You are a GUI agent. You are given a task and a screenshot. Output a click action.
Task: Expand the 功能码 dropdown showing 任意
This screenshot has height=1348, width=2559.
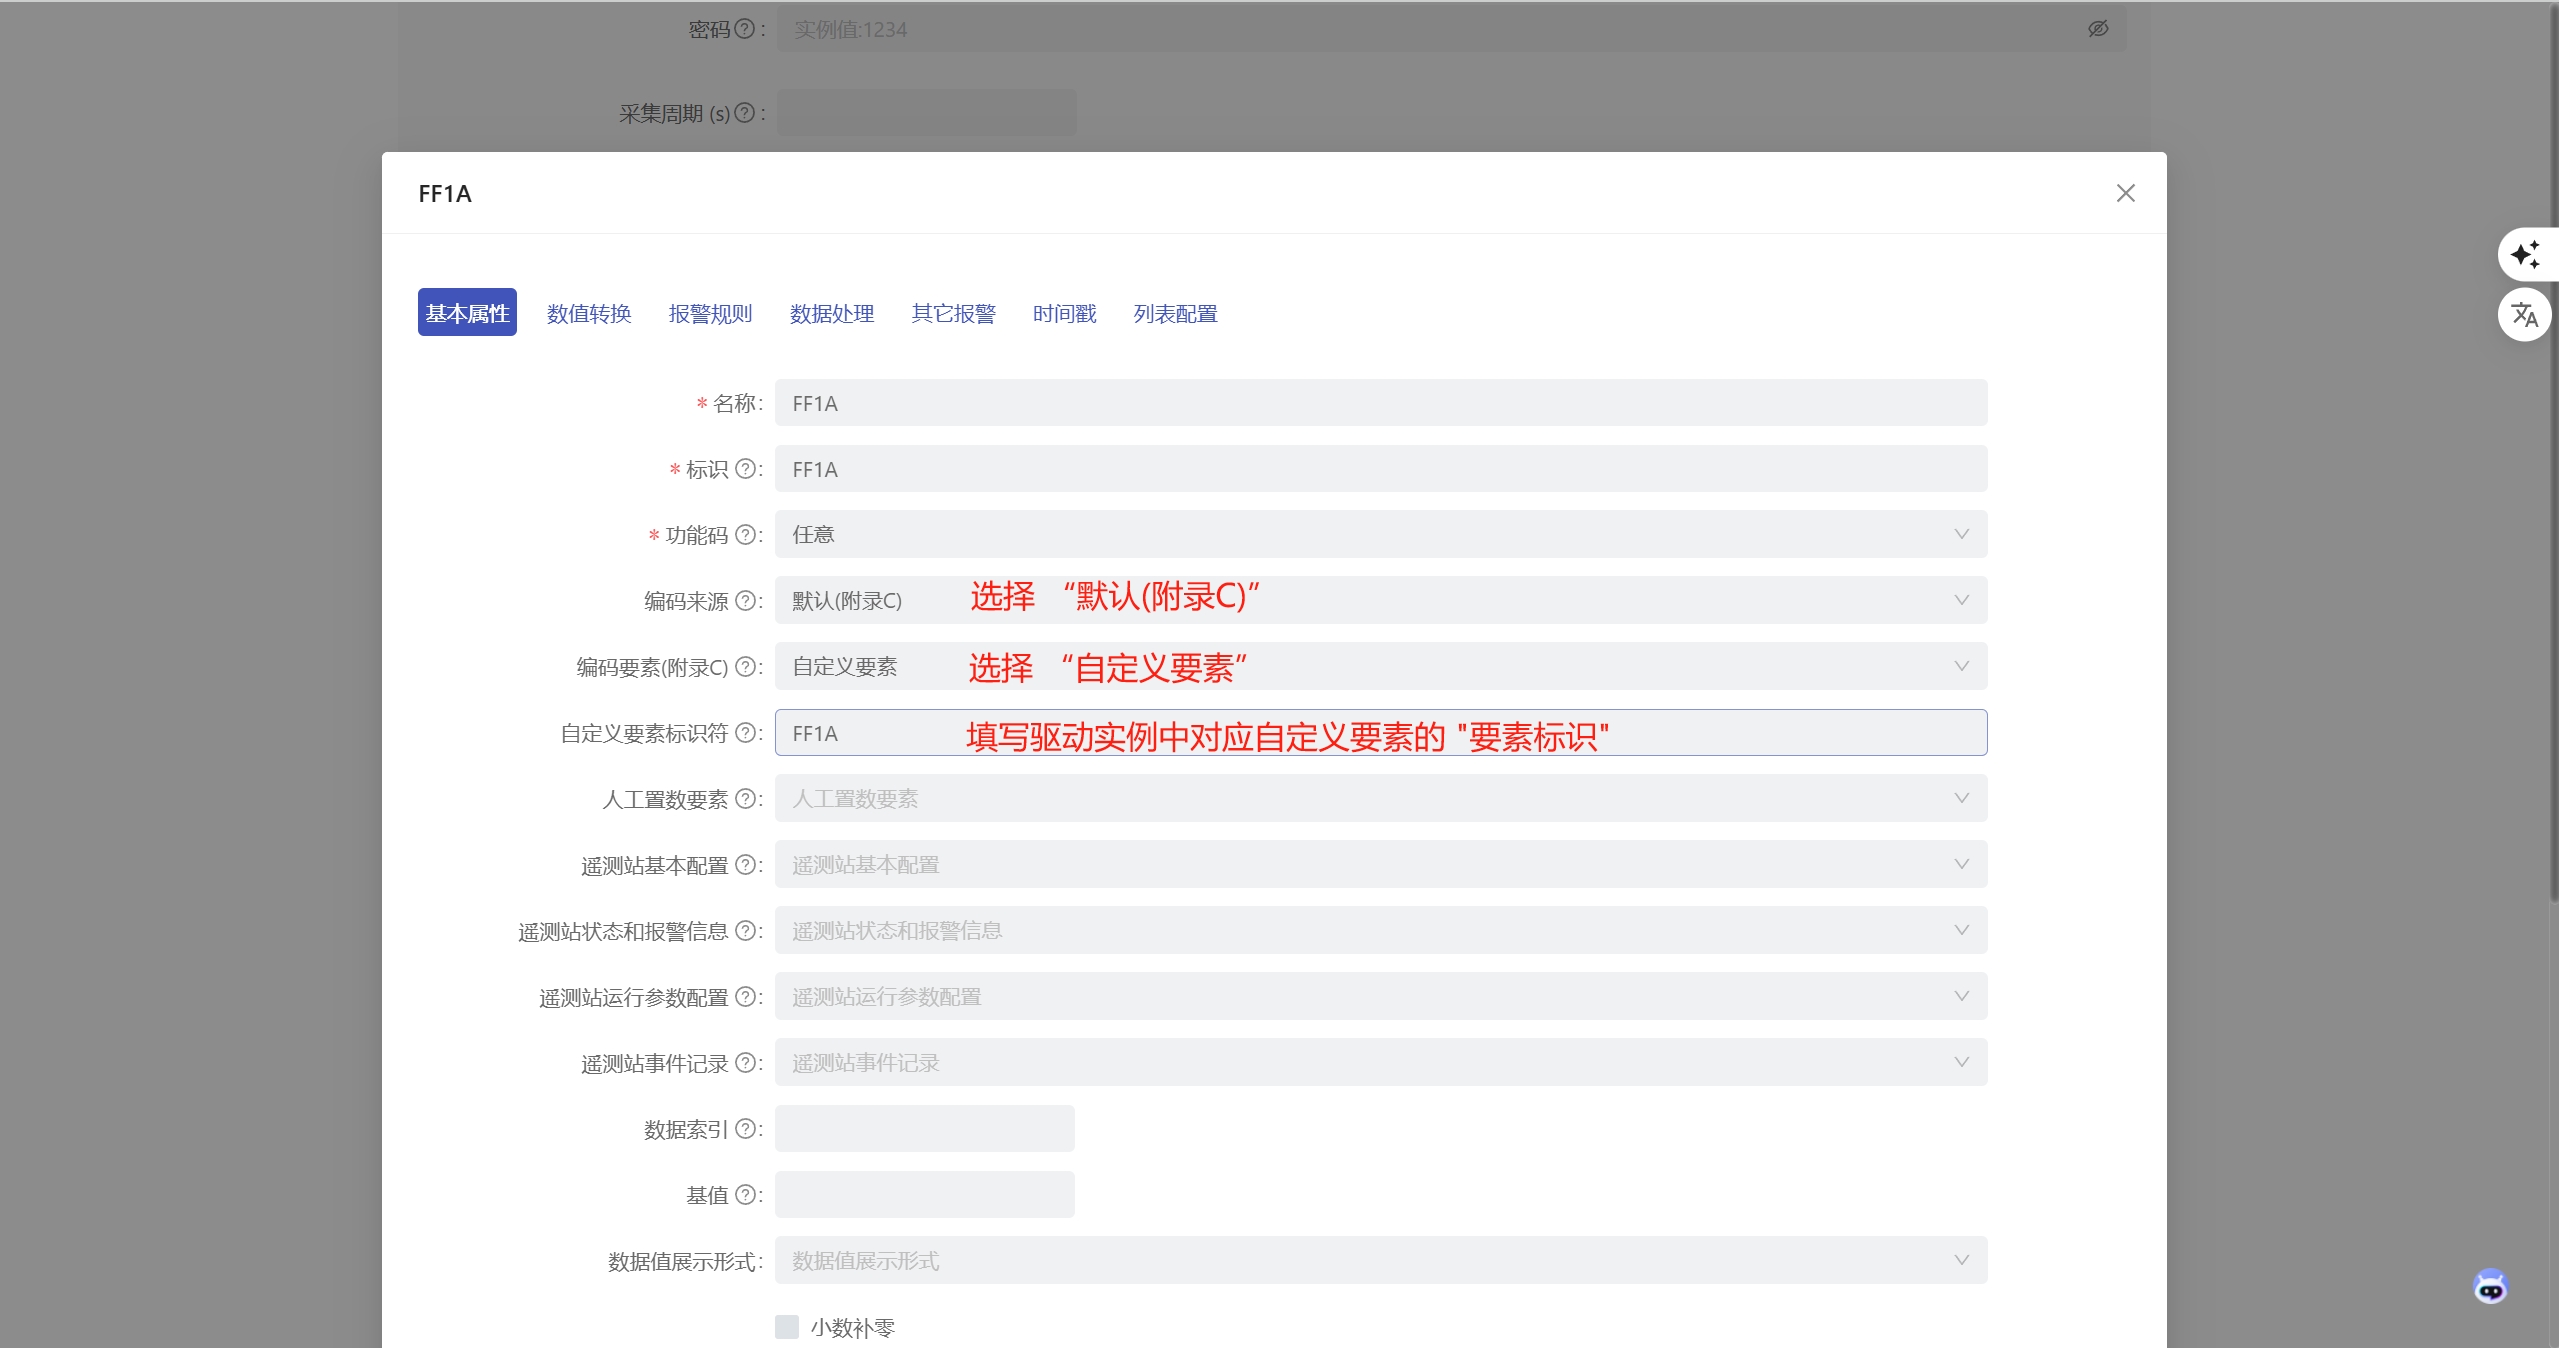(x=1380, y=534)
